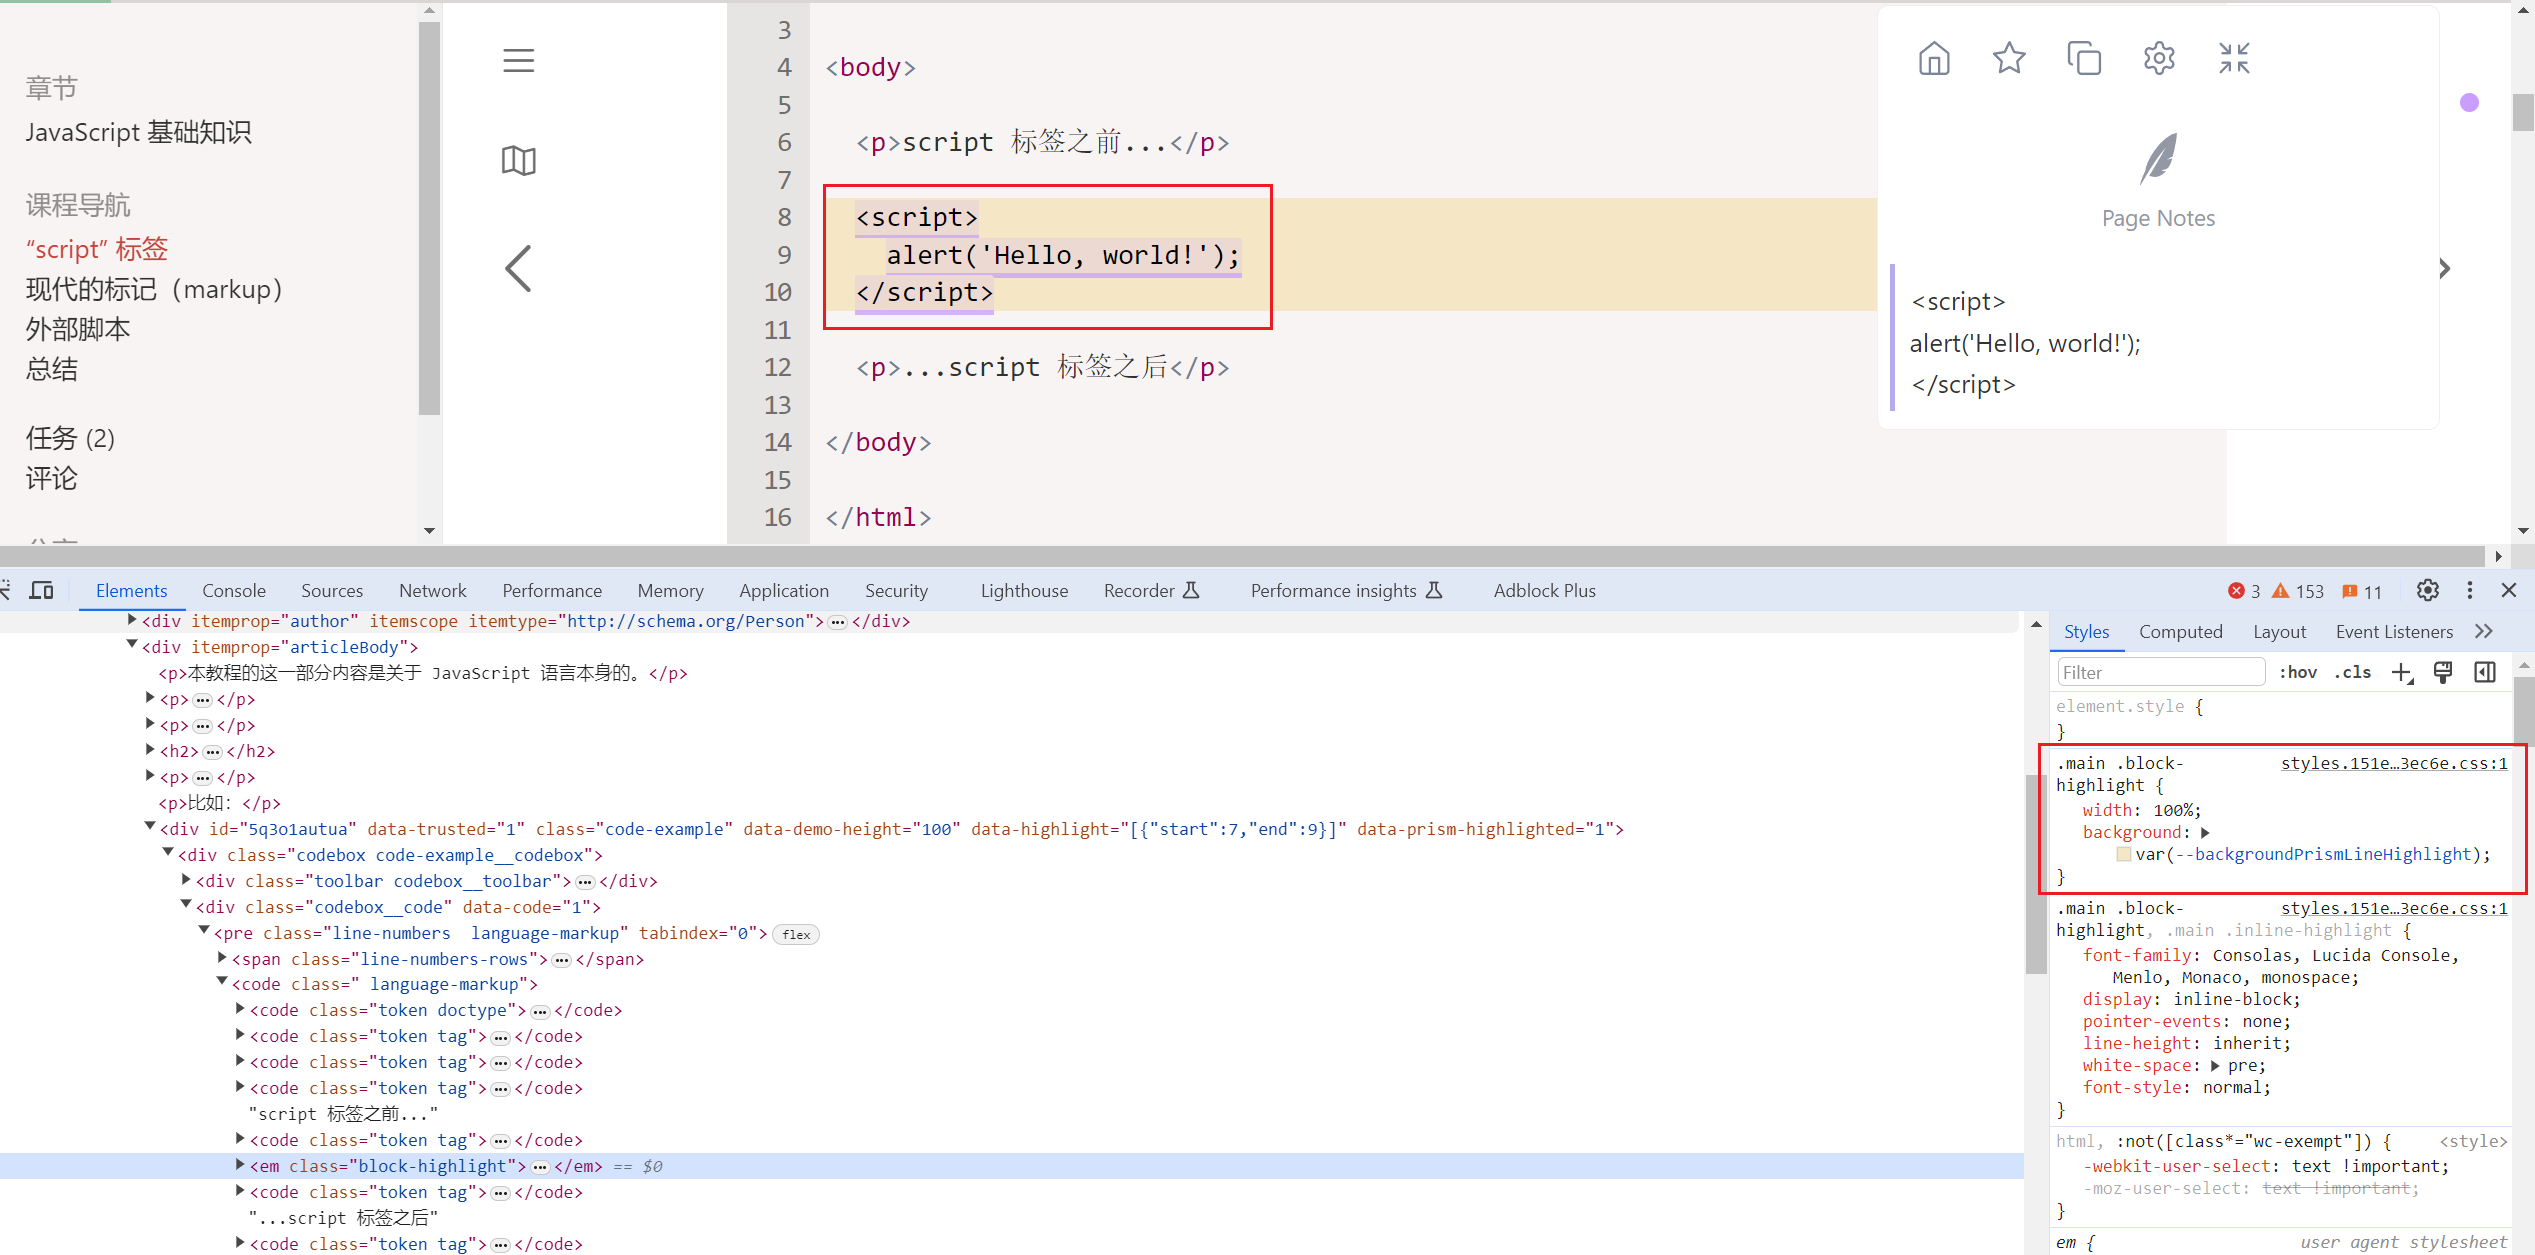Toggle :hov element state
The height and width of the screenshot is (1255, 2535).
point(2298,673)
